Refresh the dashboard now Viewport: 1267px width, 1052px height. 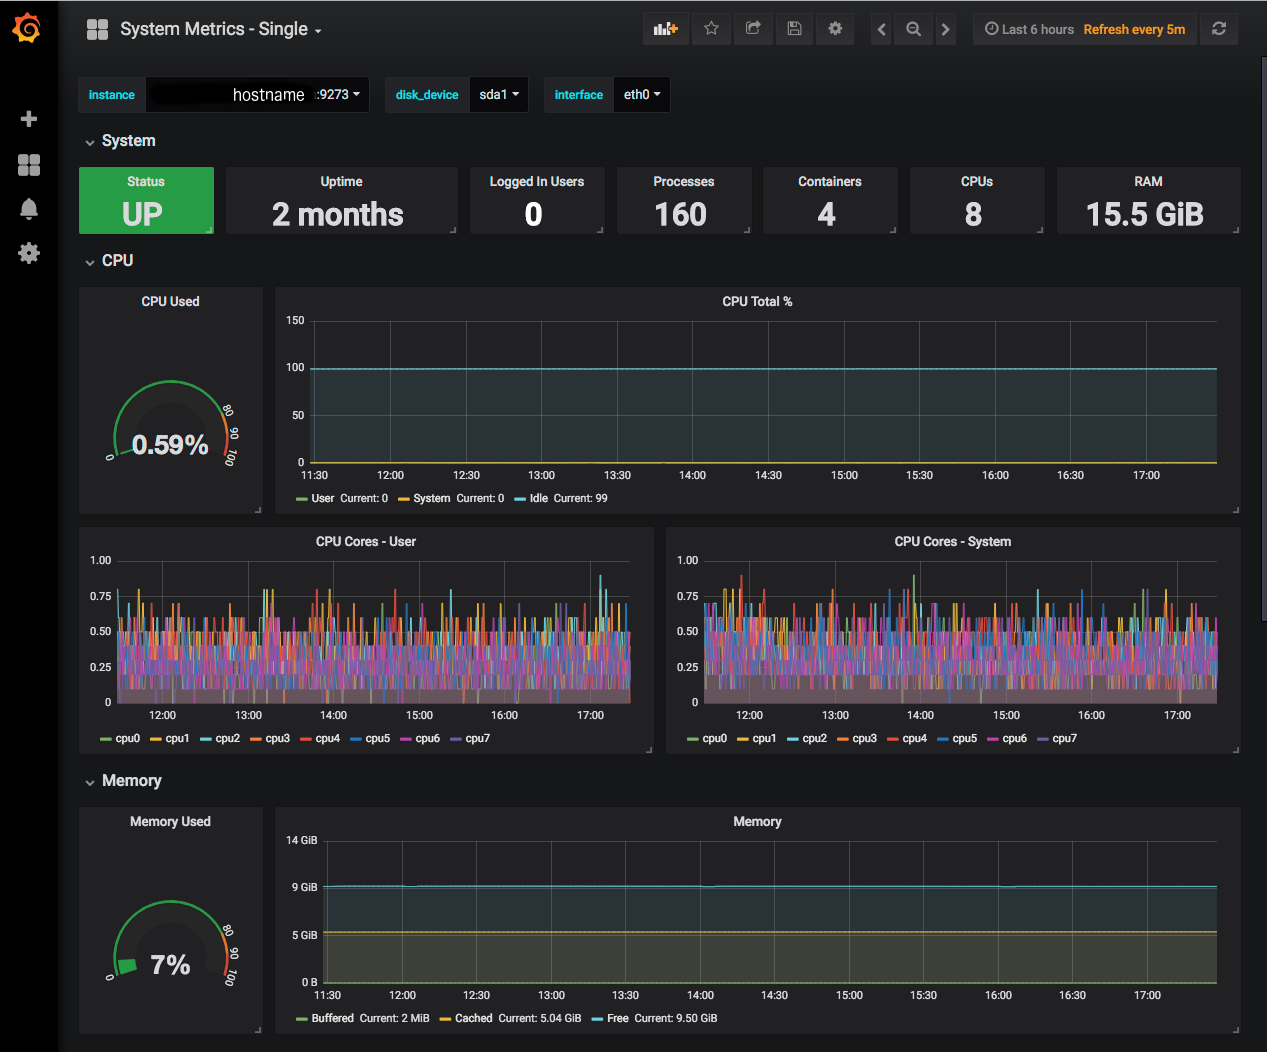[x=1218, y=29]
